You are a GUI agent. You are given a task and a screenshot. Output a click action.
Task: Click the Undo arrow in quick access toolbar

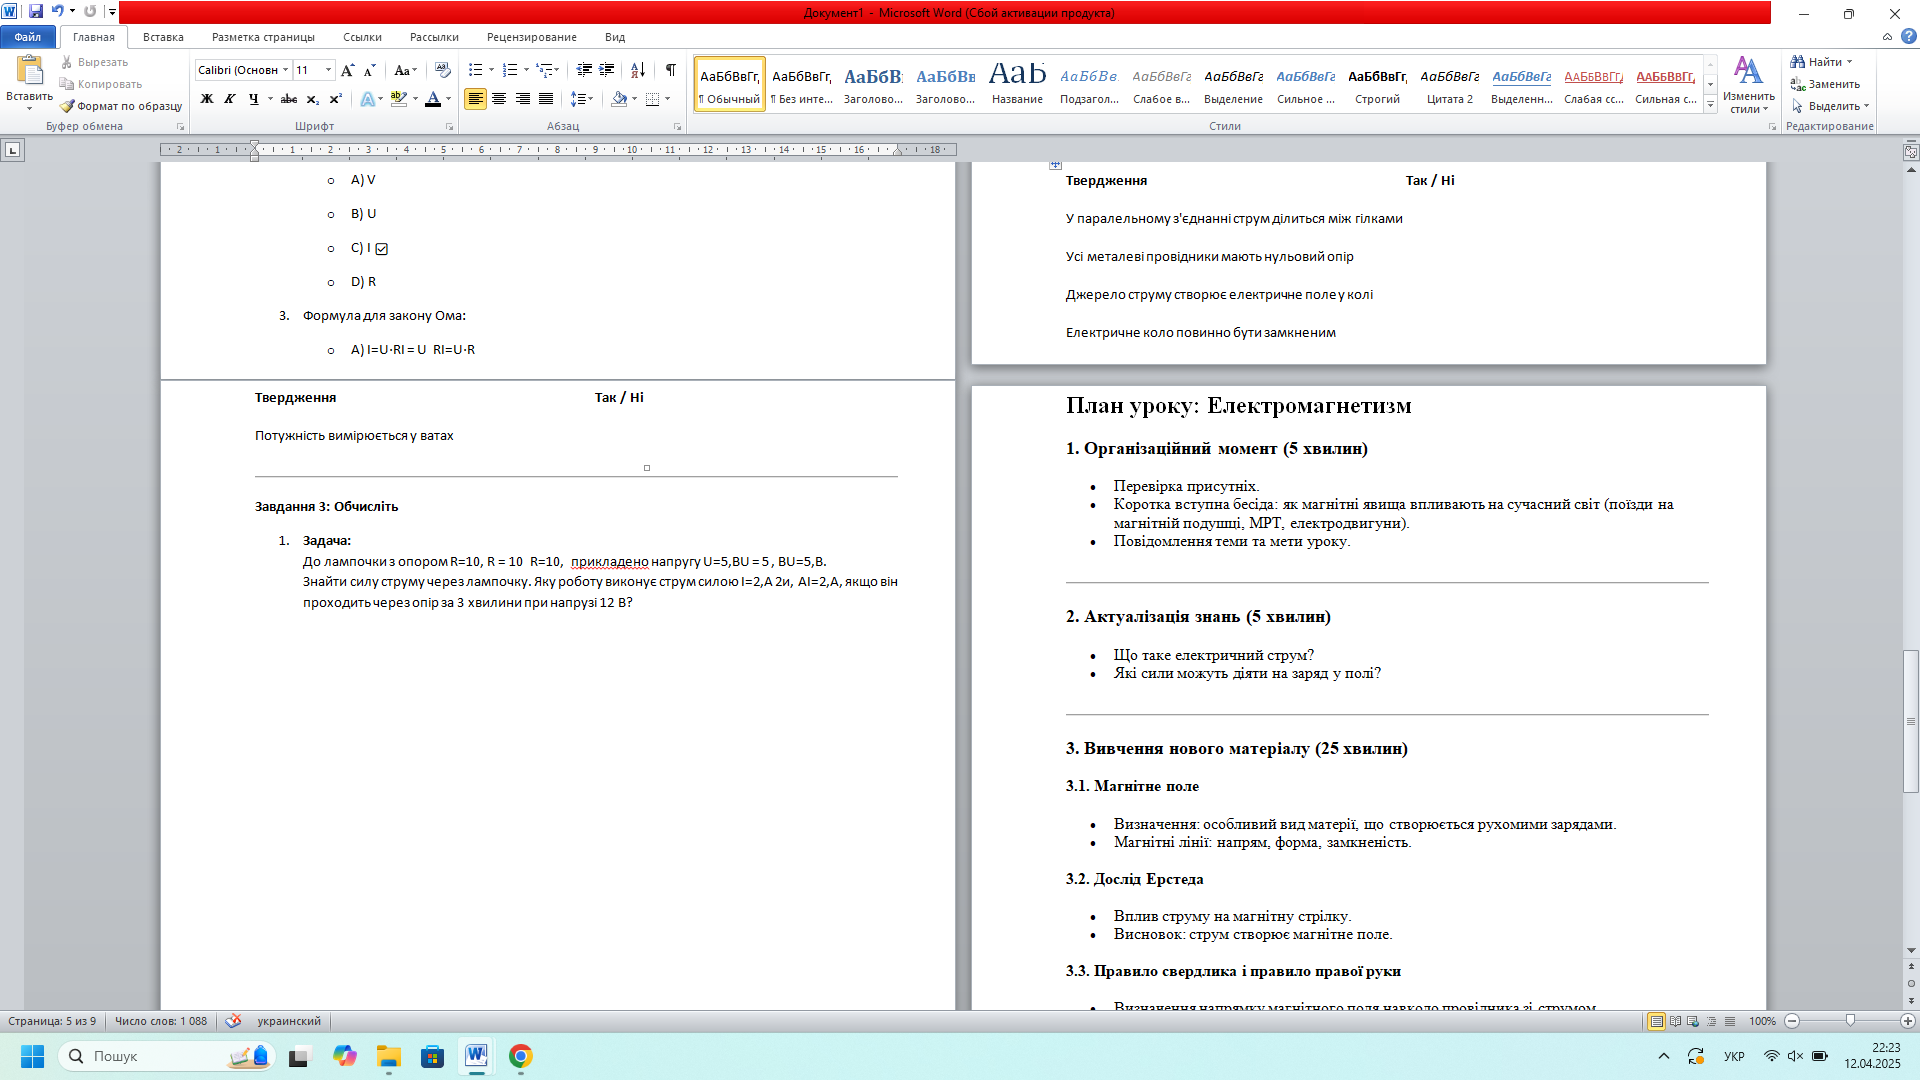(57, 12)
